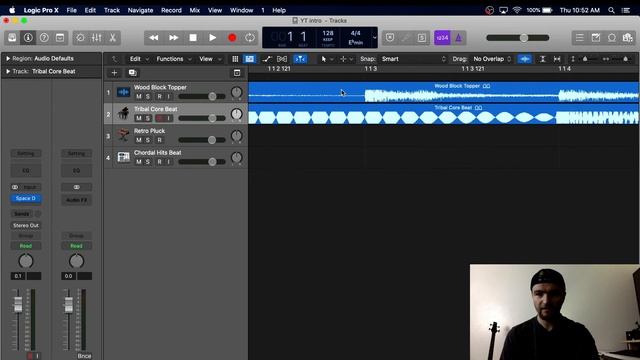Click the Audio FX slot button
Viewport: 640px width, 360px height.
(x=76, y=200)
